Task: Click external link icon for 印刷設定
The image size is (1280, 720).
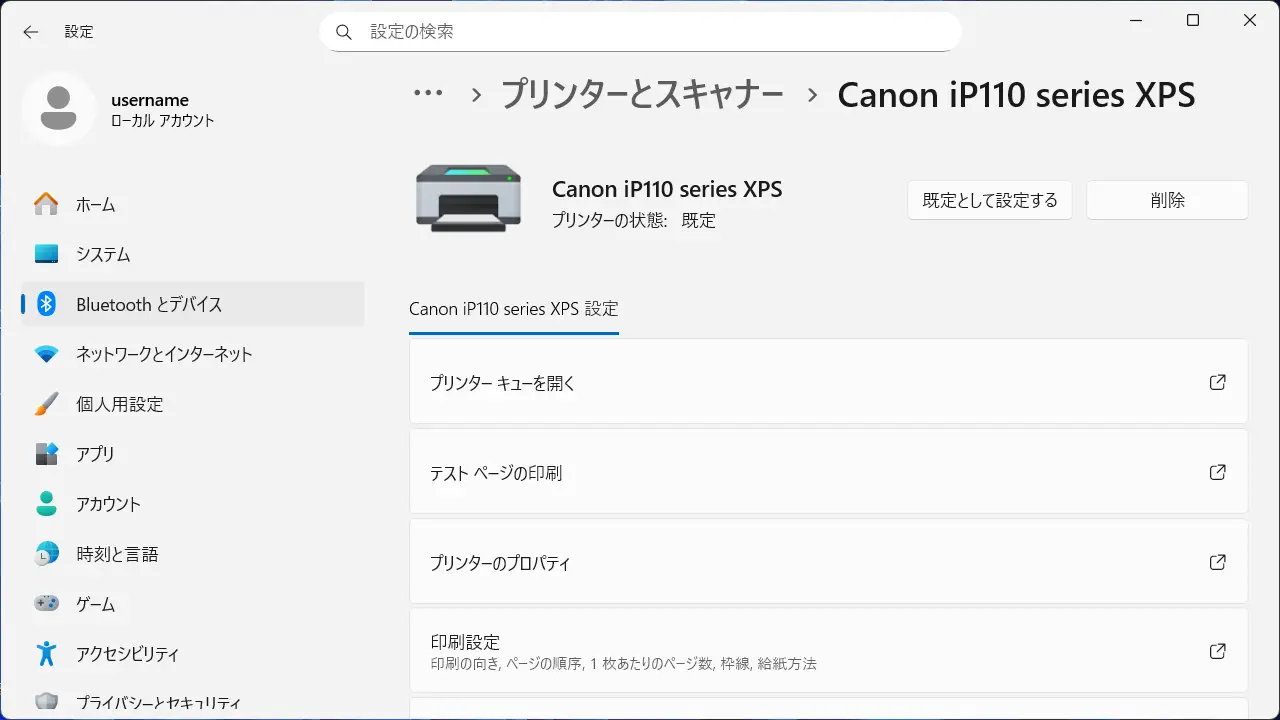Action: pyautogui.click(x=1217, y=651)
